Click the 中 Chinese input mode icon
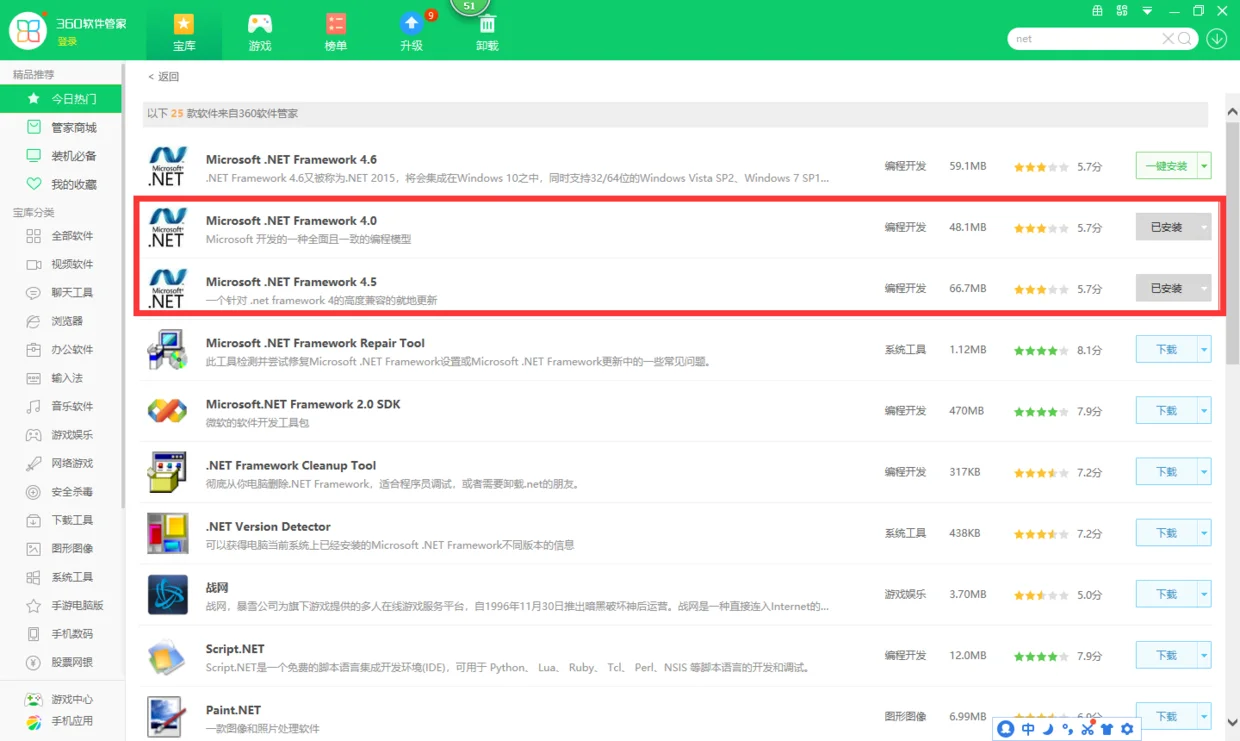This screenshot has height=741, width=1240. pos(1028,729)
